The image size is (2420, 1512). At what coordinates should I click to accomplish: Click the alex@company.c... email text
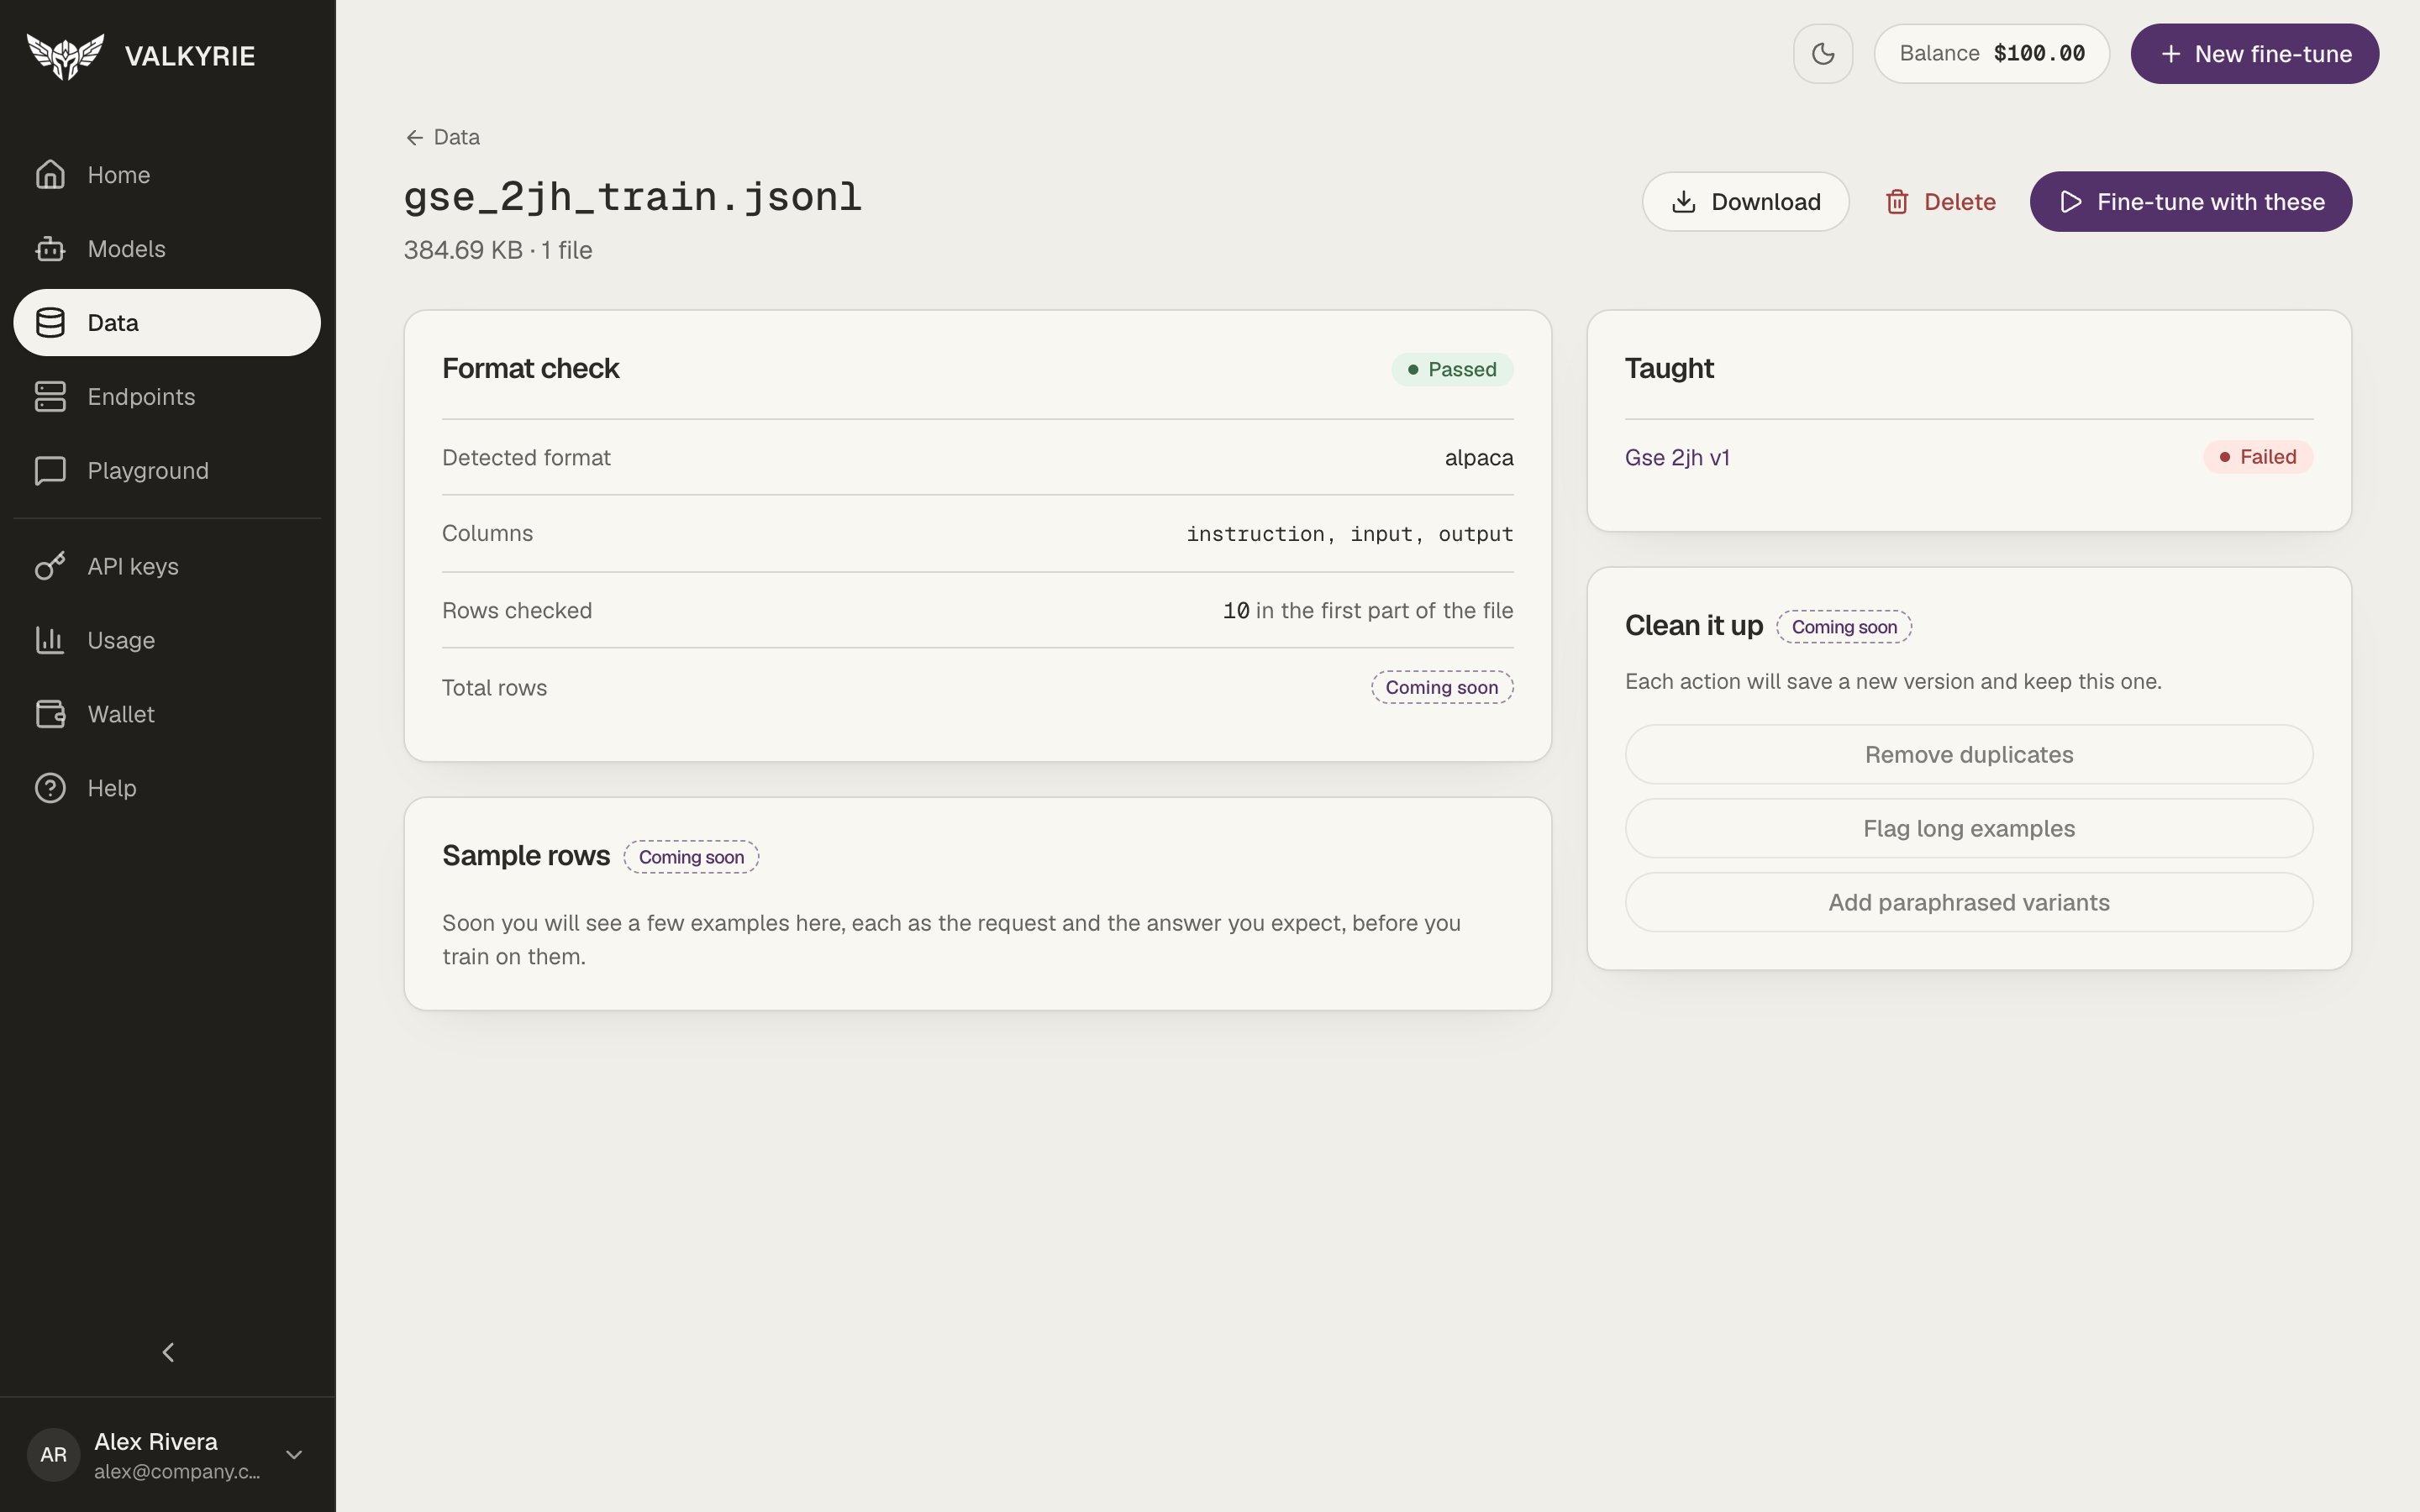pos(177,1471)
